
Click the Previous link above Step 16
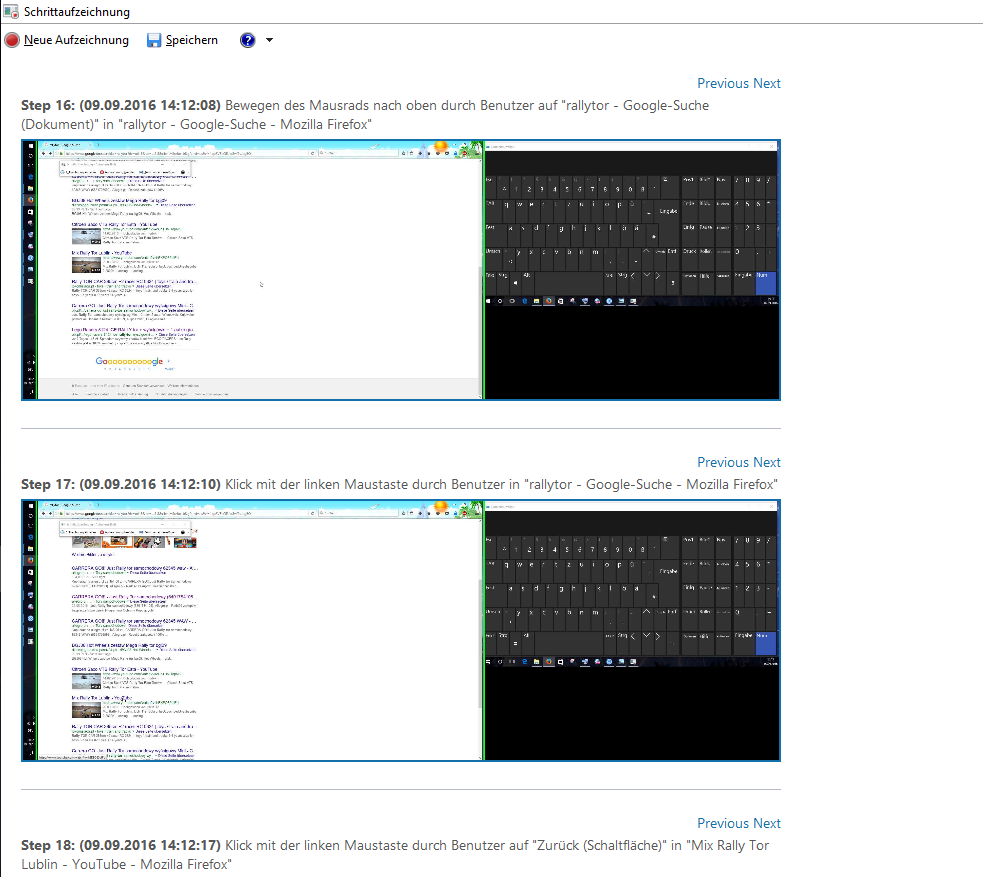tap(722, 83)
